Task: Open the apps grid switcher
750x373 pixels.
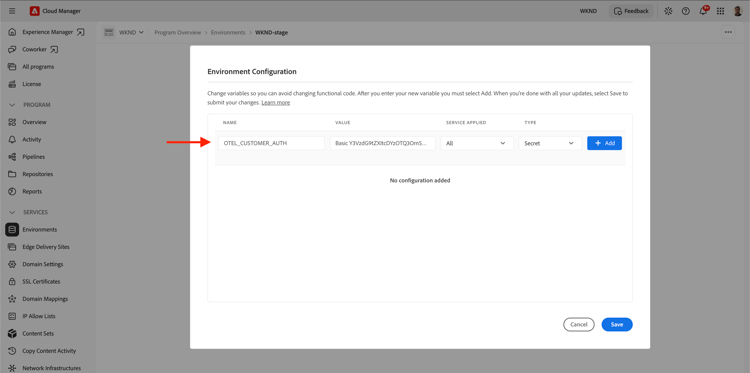Action: pyautogui.click(x=720, y=11)
